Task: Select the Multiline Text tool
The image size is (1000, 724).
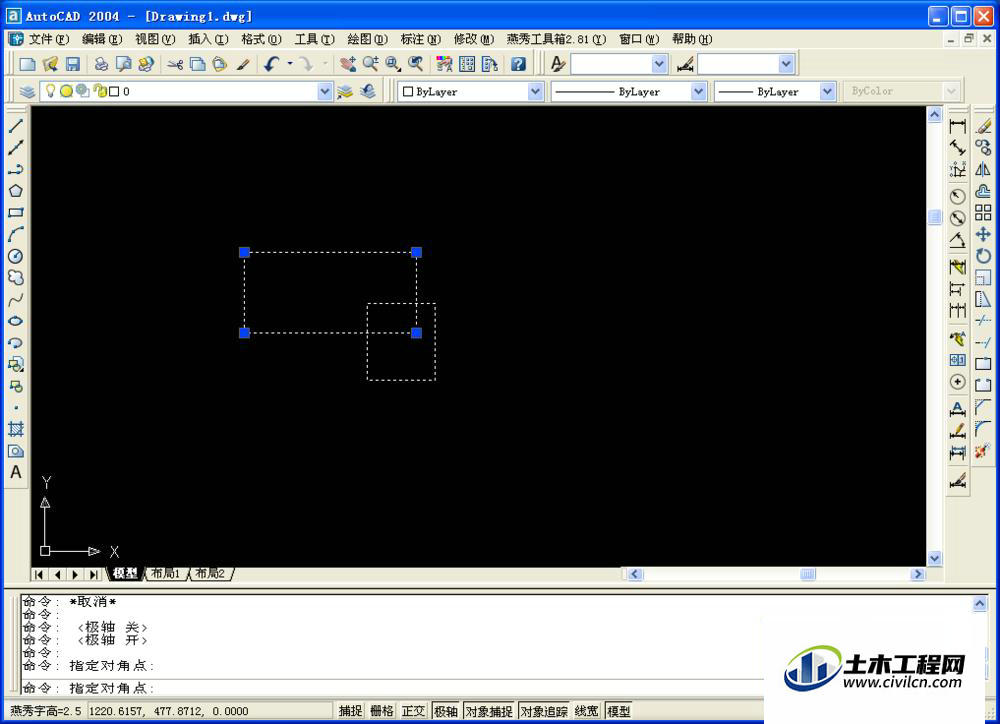Action: click(16, 472)
